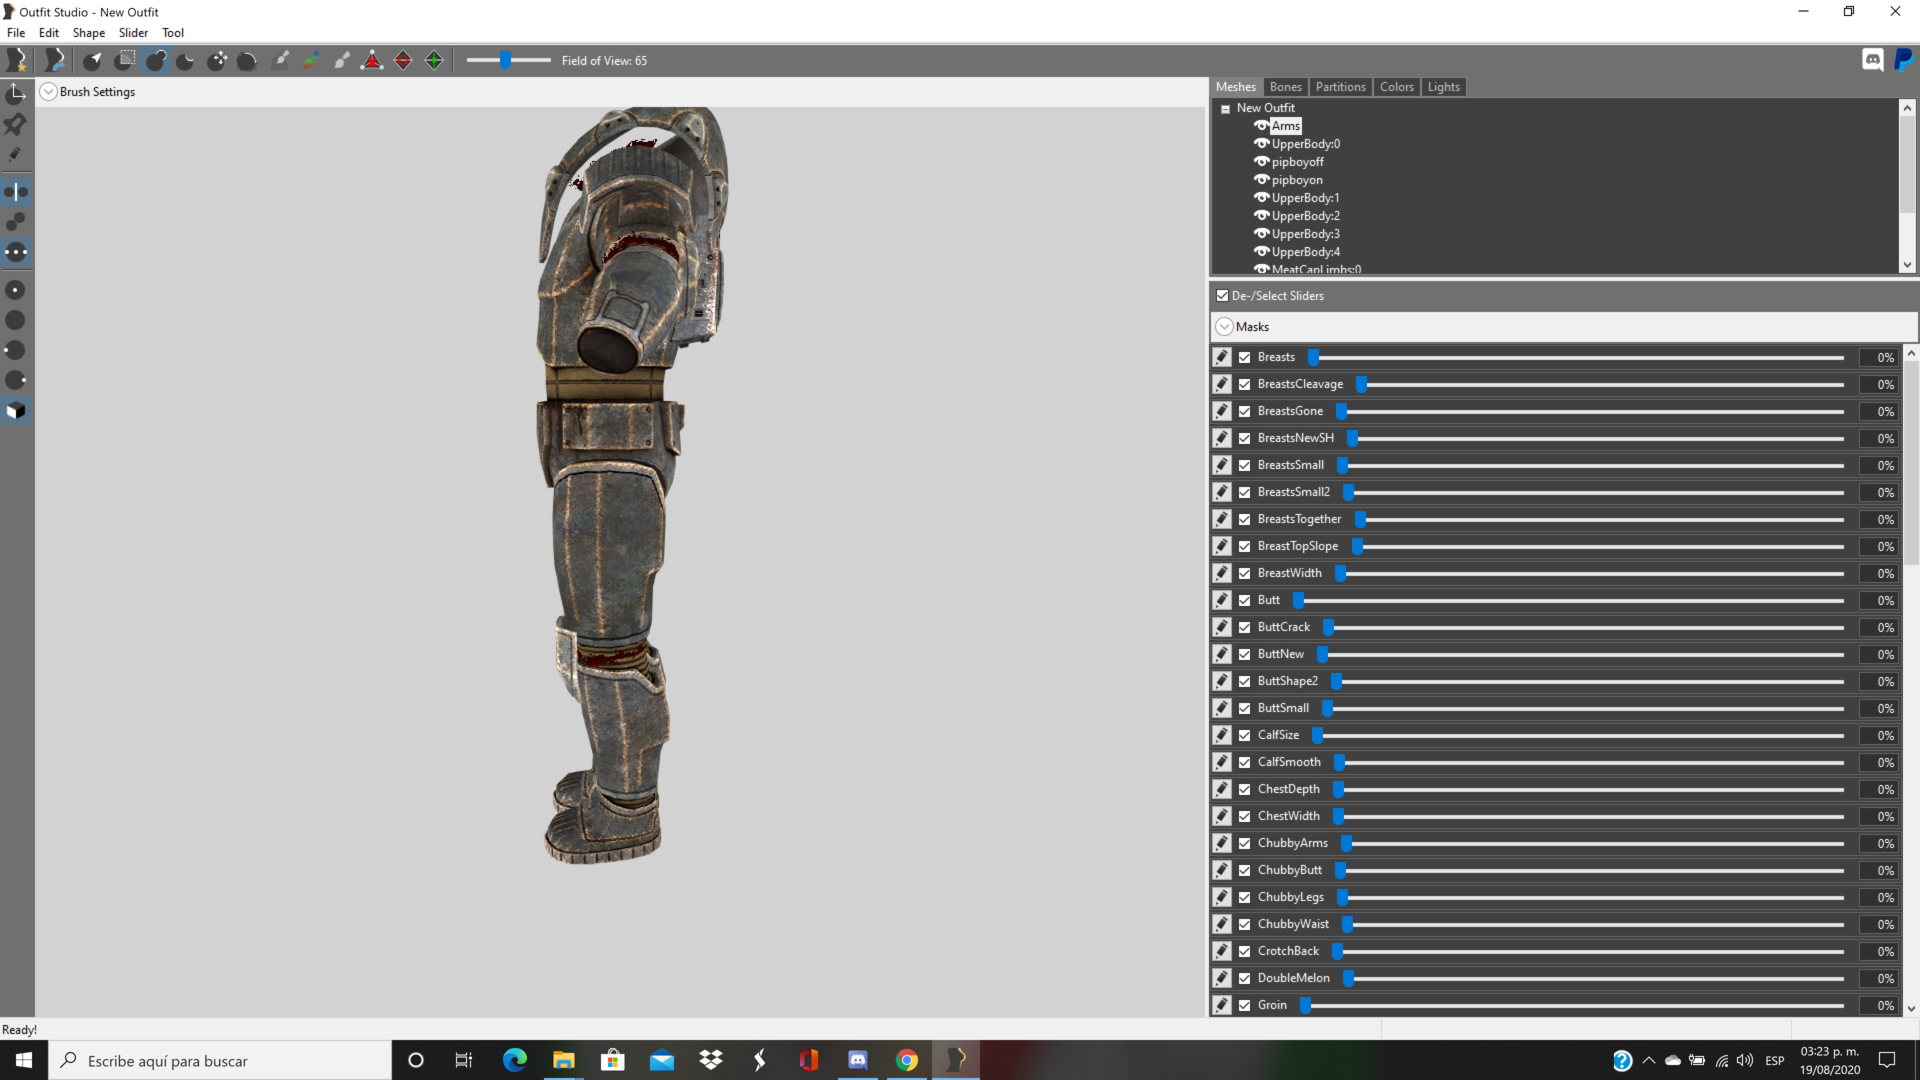Edit the CalfSize slider with pencil icon
This screenshot has height=1080, width=1920.
[1222, 735]
